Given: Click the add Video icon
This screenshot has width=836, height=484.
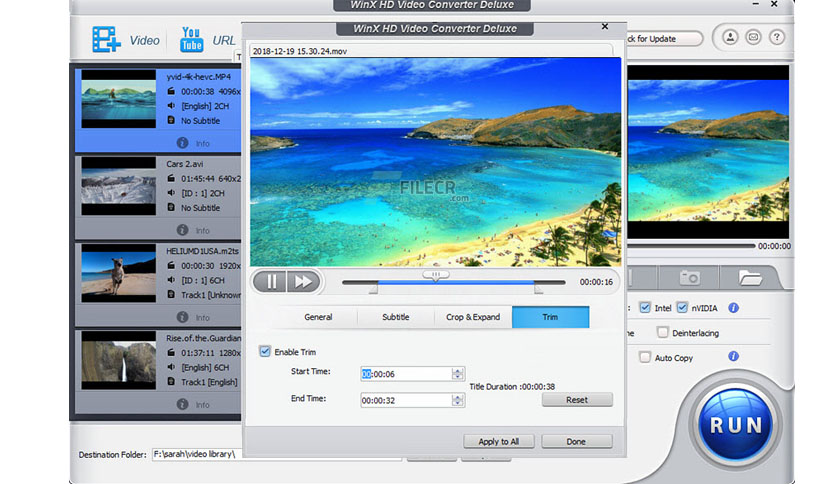Looking at the screenshot, I should click(x=106, y=39).
